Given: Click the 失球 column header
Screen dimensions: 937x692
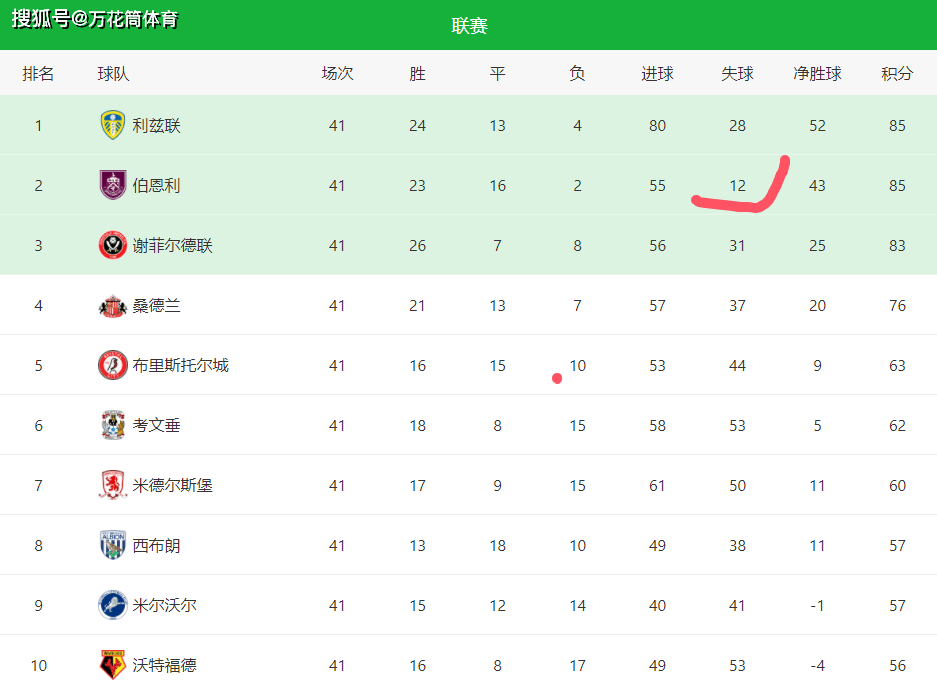Looking at the screenshot, I should 737,74.
